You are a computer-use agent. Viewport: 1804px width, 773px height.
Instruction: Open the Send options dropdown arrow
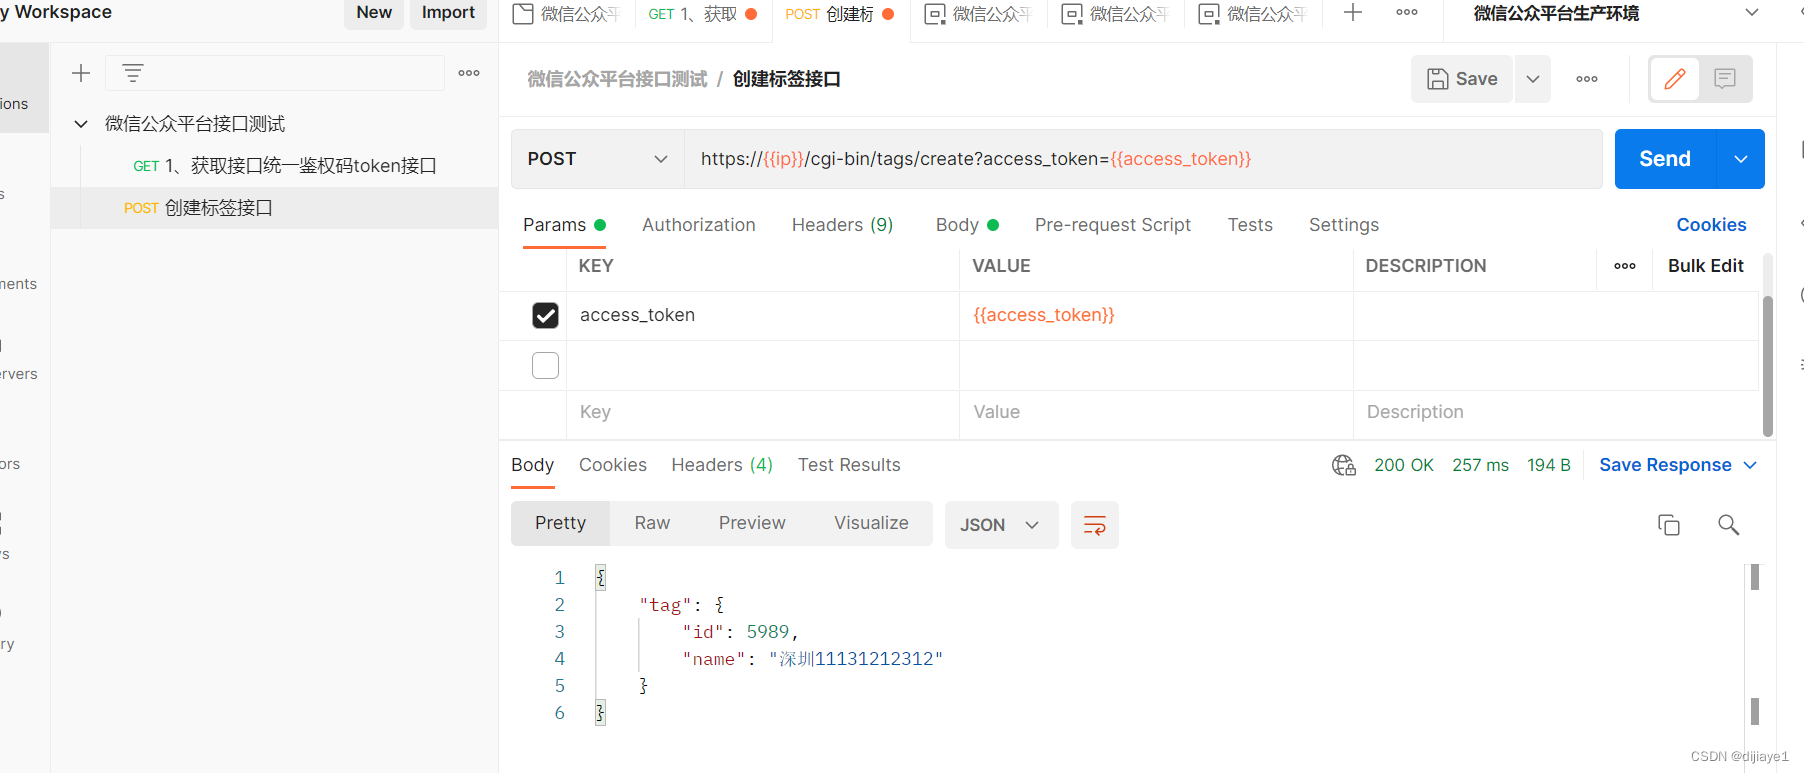1741,159
